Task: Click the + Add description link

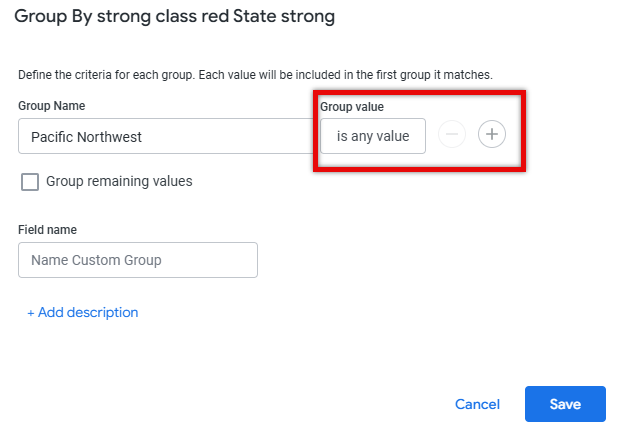Action: pyautogui.click(x=83, y=312)
